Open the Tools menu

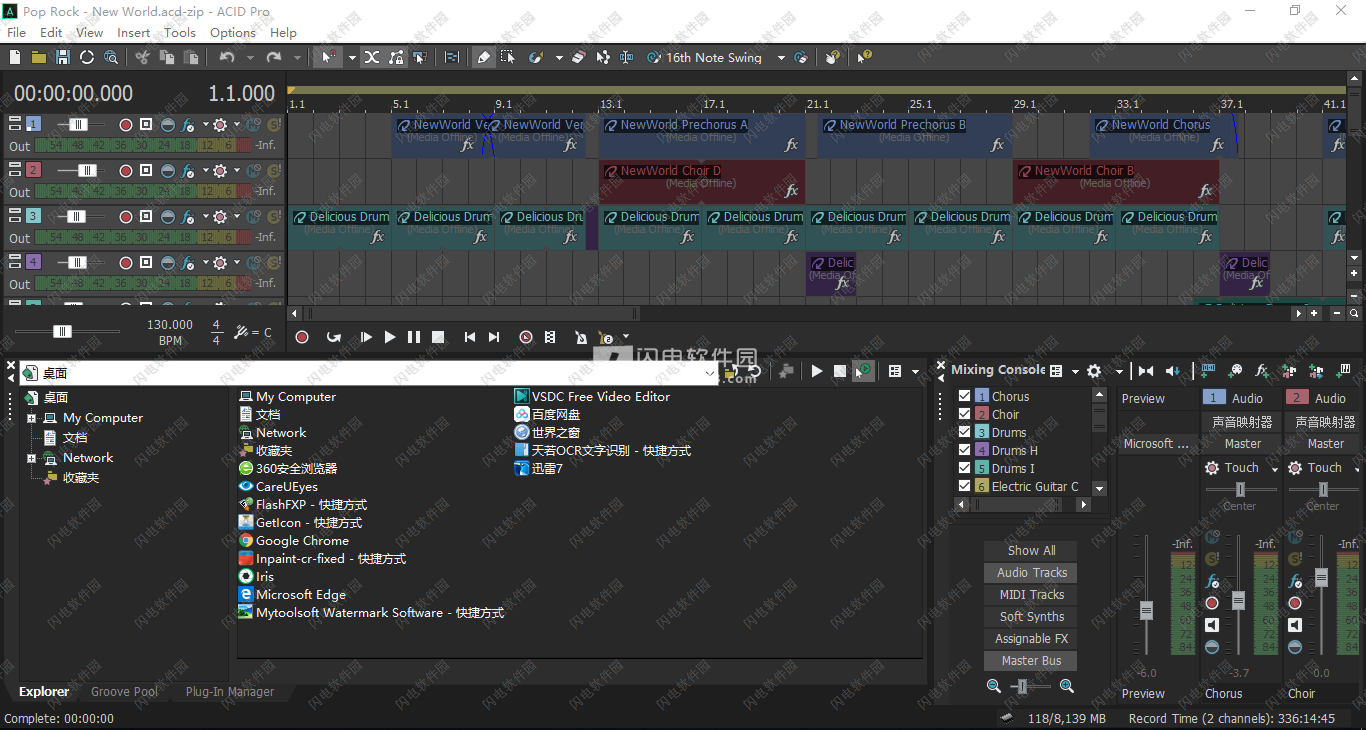tap(180, 32)
